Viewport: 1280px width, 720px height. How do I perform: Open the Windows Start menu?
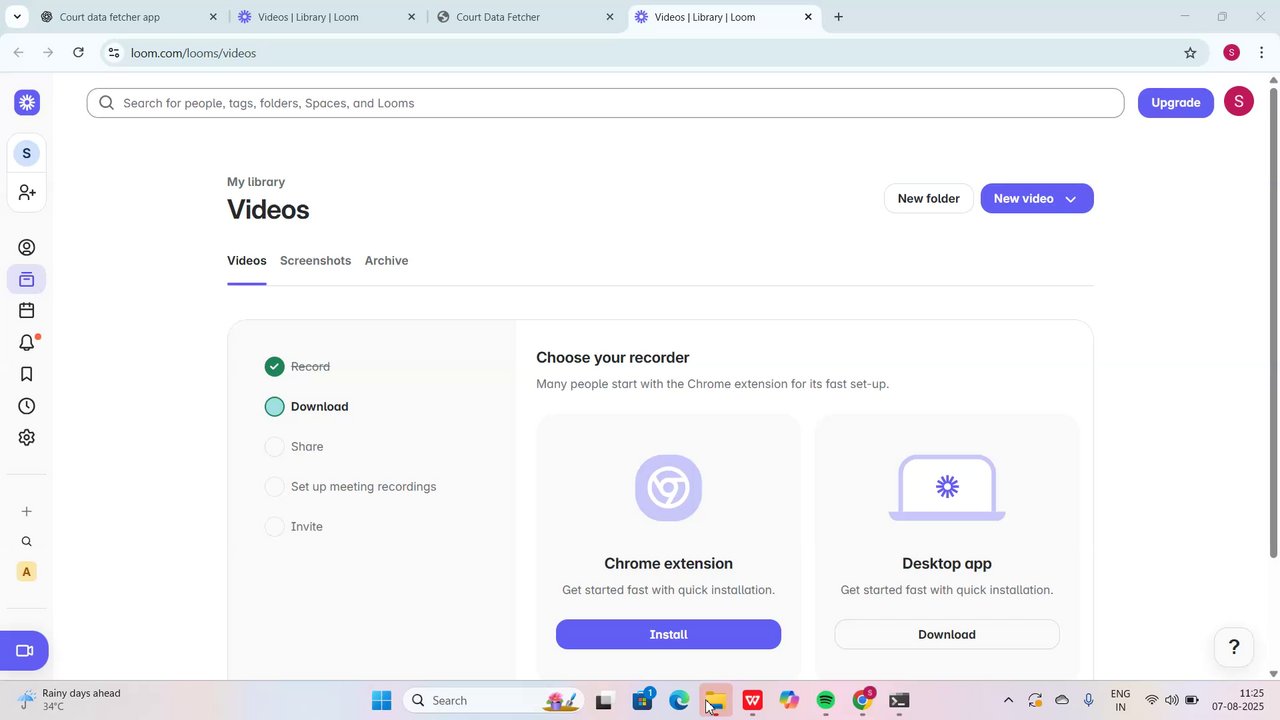click(x=381, y=700)
